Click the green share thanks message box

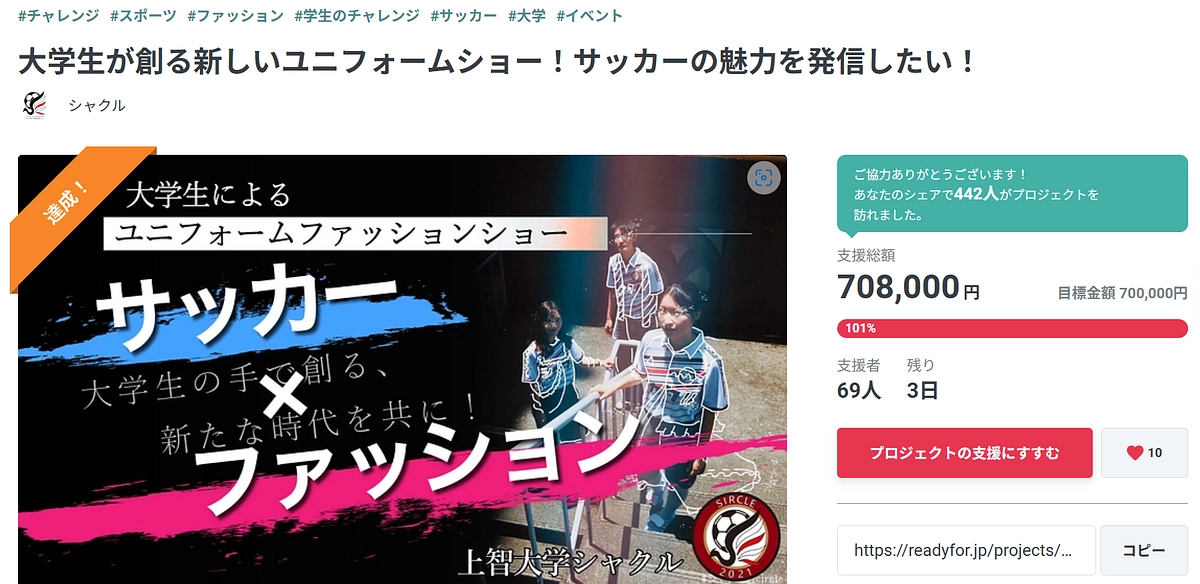(1012, 194)
